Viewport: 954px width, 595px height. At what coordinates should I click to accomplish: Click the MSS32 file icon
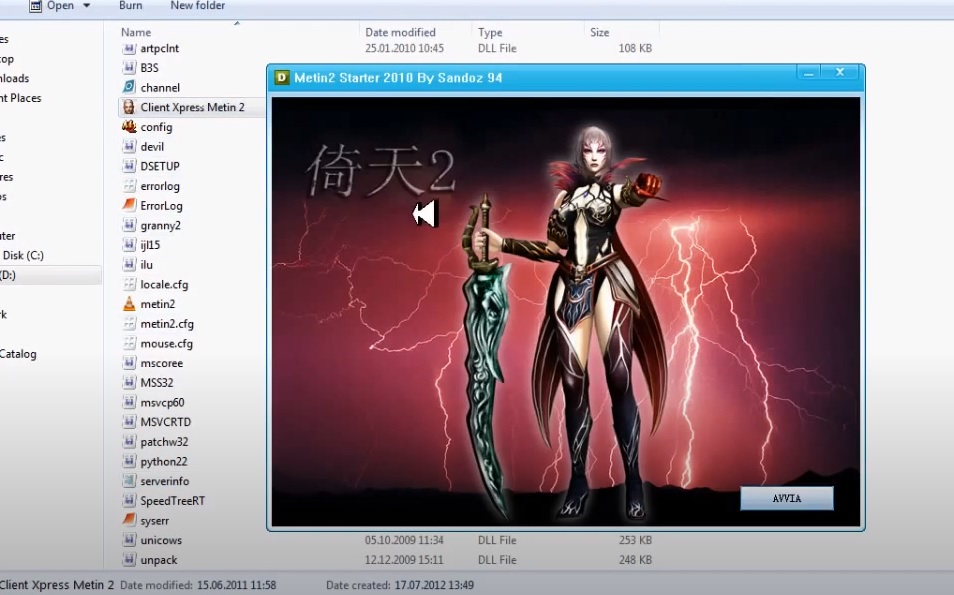pyautogui.click(x=129, y=383)
